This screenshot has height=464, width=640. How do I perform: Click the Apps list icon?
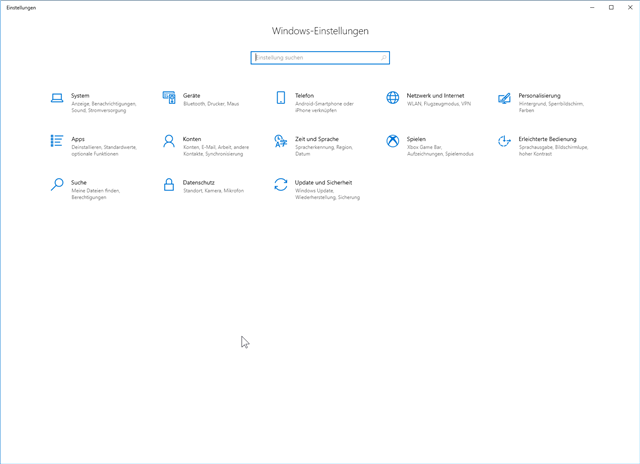pos(57,141)
